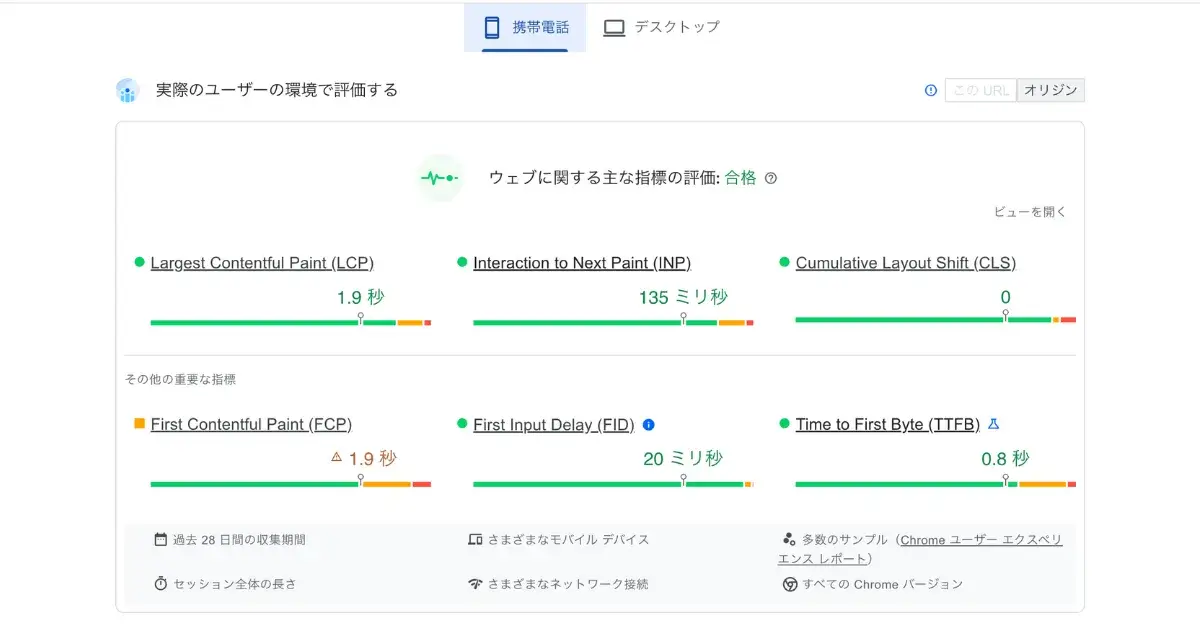Click the experimental flask icon next to TTFB
This screenshot has width=1200, height=630.
(x=993, y=424)
